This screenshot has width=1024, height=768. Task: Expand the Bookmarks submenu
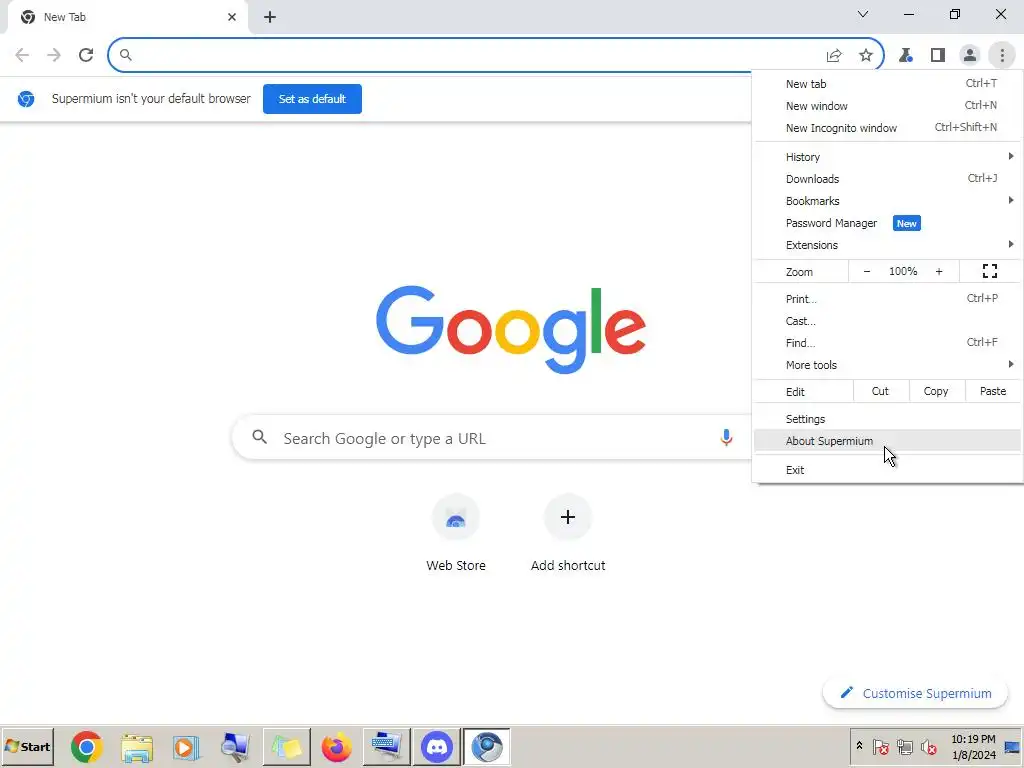[888, 201]
